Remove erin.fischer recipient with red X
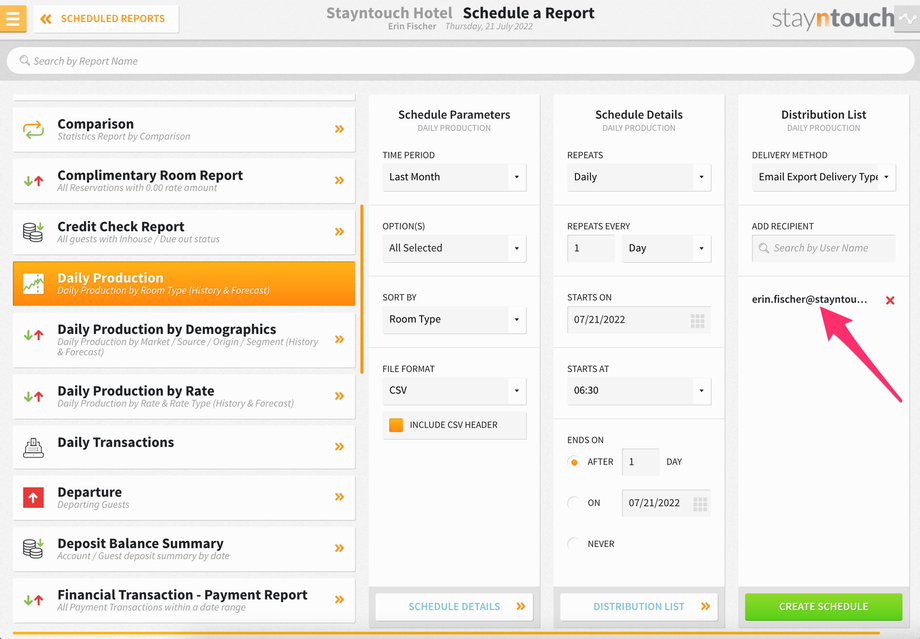The image size is (920, 639). (x=890, y=300)
